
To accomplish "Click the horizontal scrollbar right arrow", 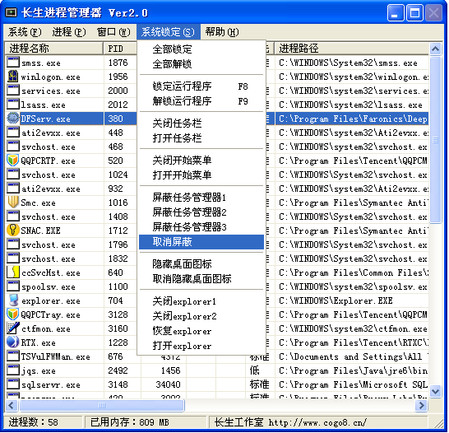I will 422,405.
